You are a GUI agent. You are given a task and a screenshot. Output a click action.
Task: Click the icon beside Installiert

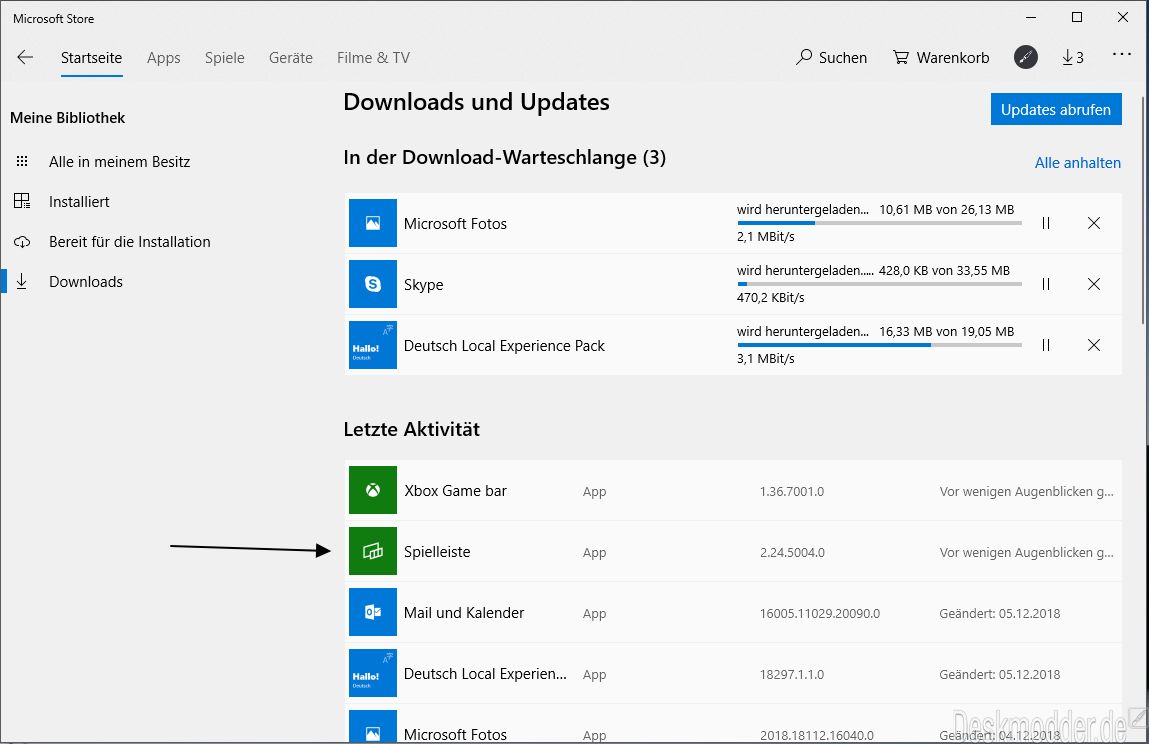[x=22, y=201]
